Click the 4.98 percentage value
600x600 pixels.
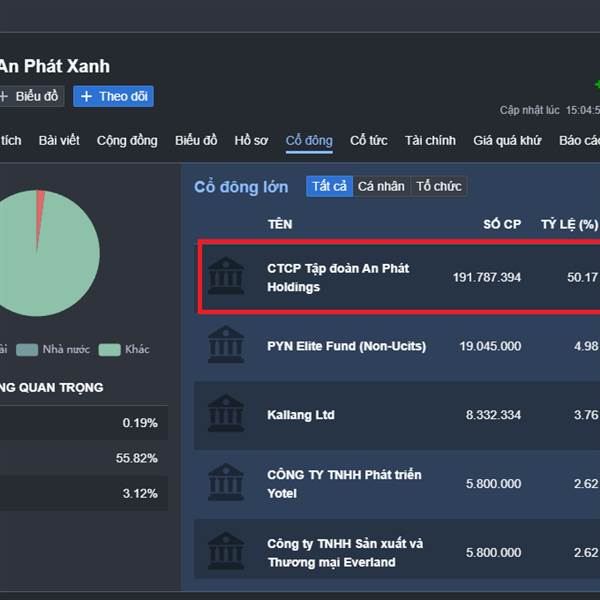pos(586,346)
